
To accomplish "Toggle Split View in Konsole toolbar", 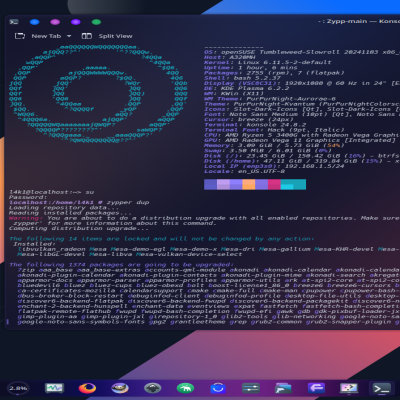I will (x=107, y=36).
